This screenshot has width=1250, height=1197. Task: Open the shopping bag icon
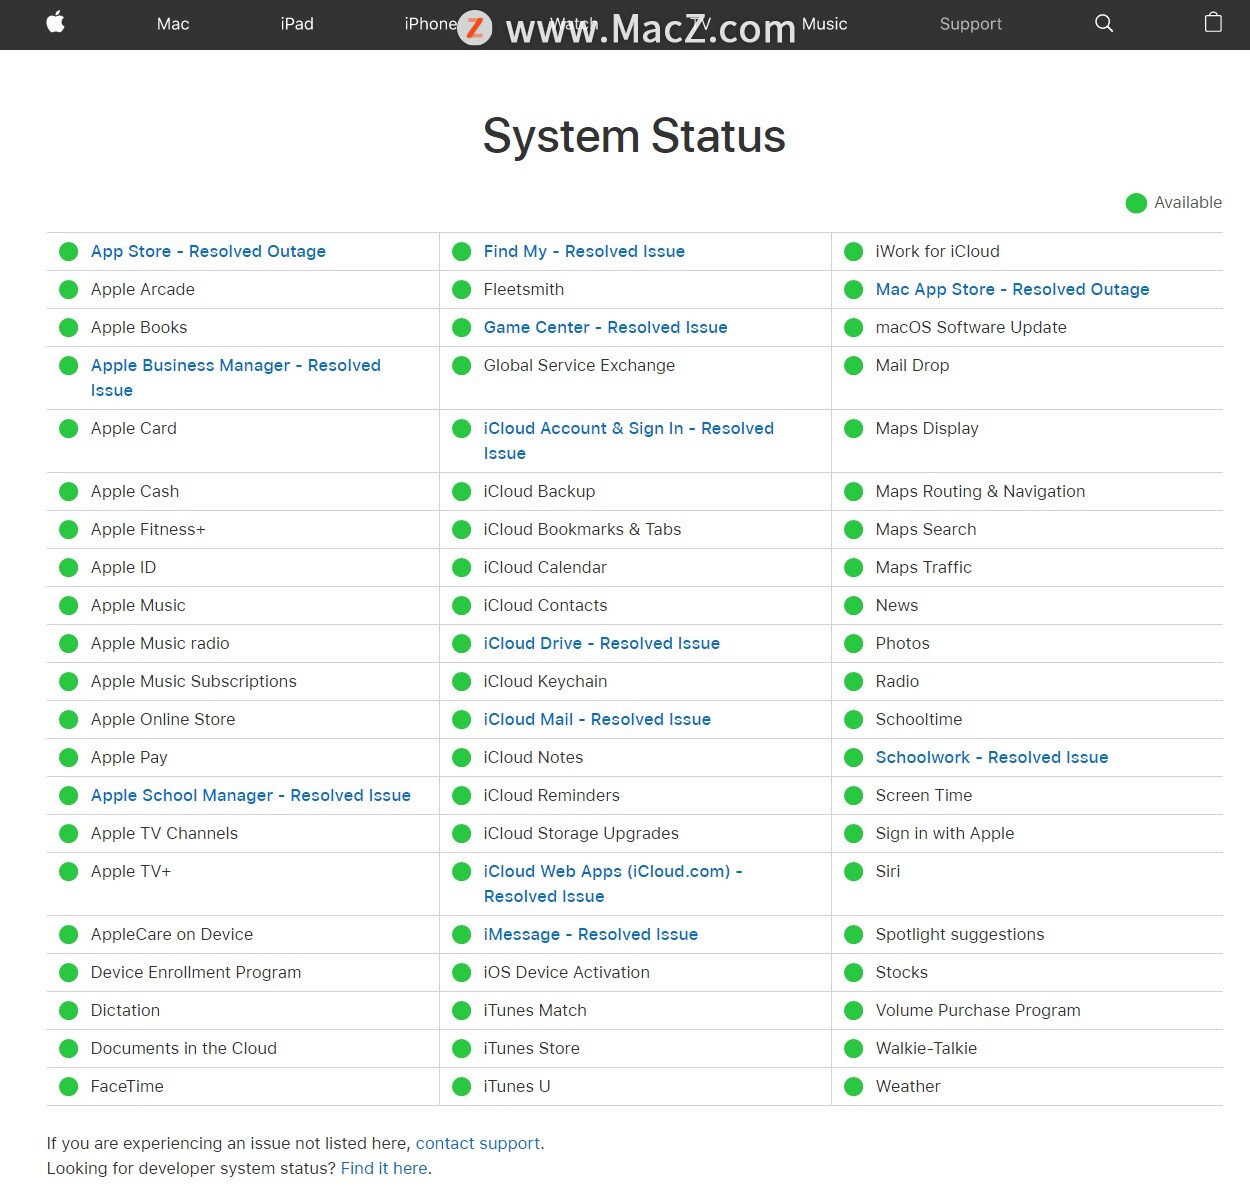pyautogui.click(x=1213, y=22)
